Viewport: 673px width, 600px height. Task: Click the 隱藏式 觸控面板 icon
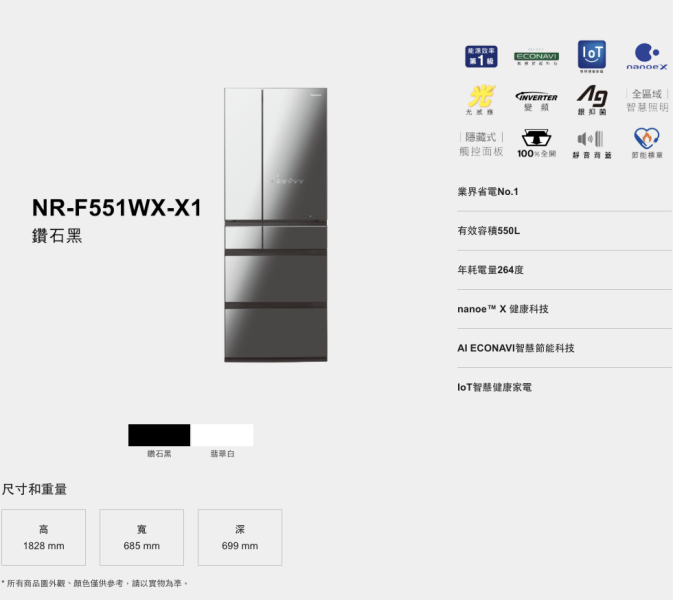point(481,144)
